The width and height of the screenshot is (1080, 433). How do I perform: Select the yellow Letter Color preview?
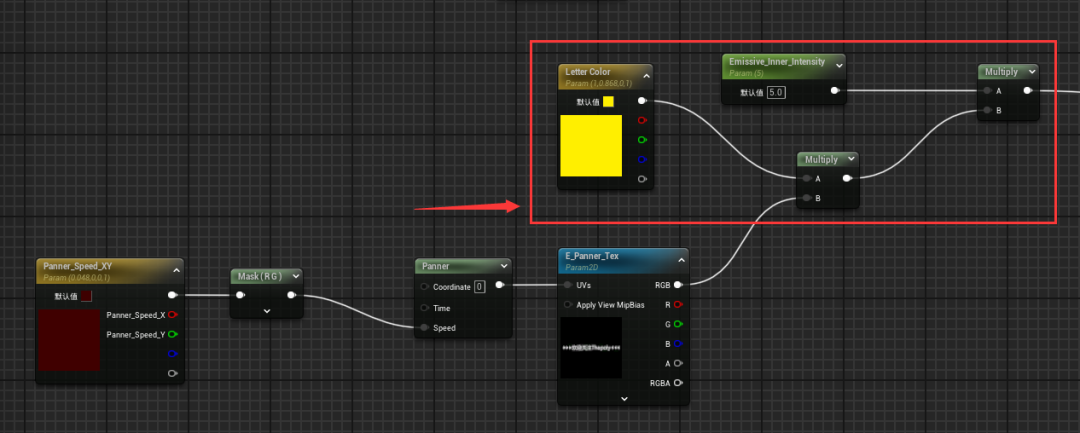[591, 145]
